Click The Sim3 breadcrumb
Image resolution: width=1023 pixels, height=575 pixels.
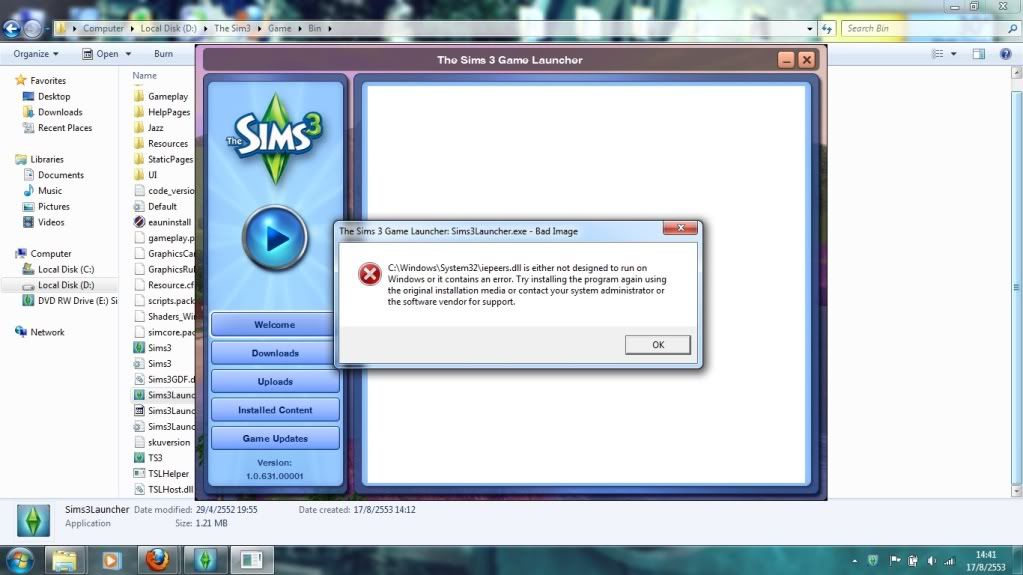point(232,28)
